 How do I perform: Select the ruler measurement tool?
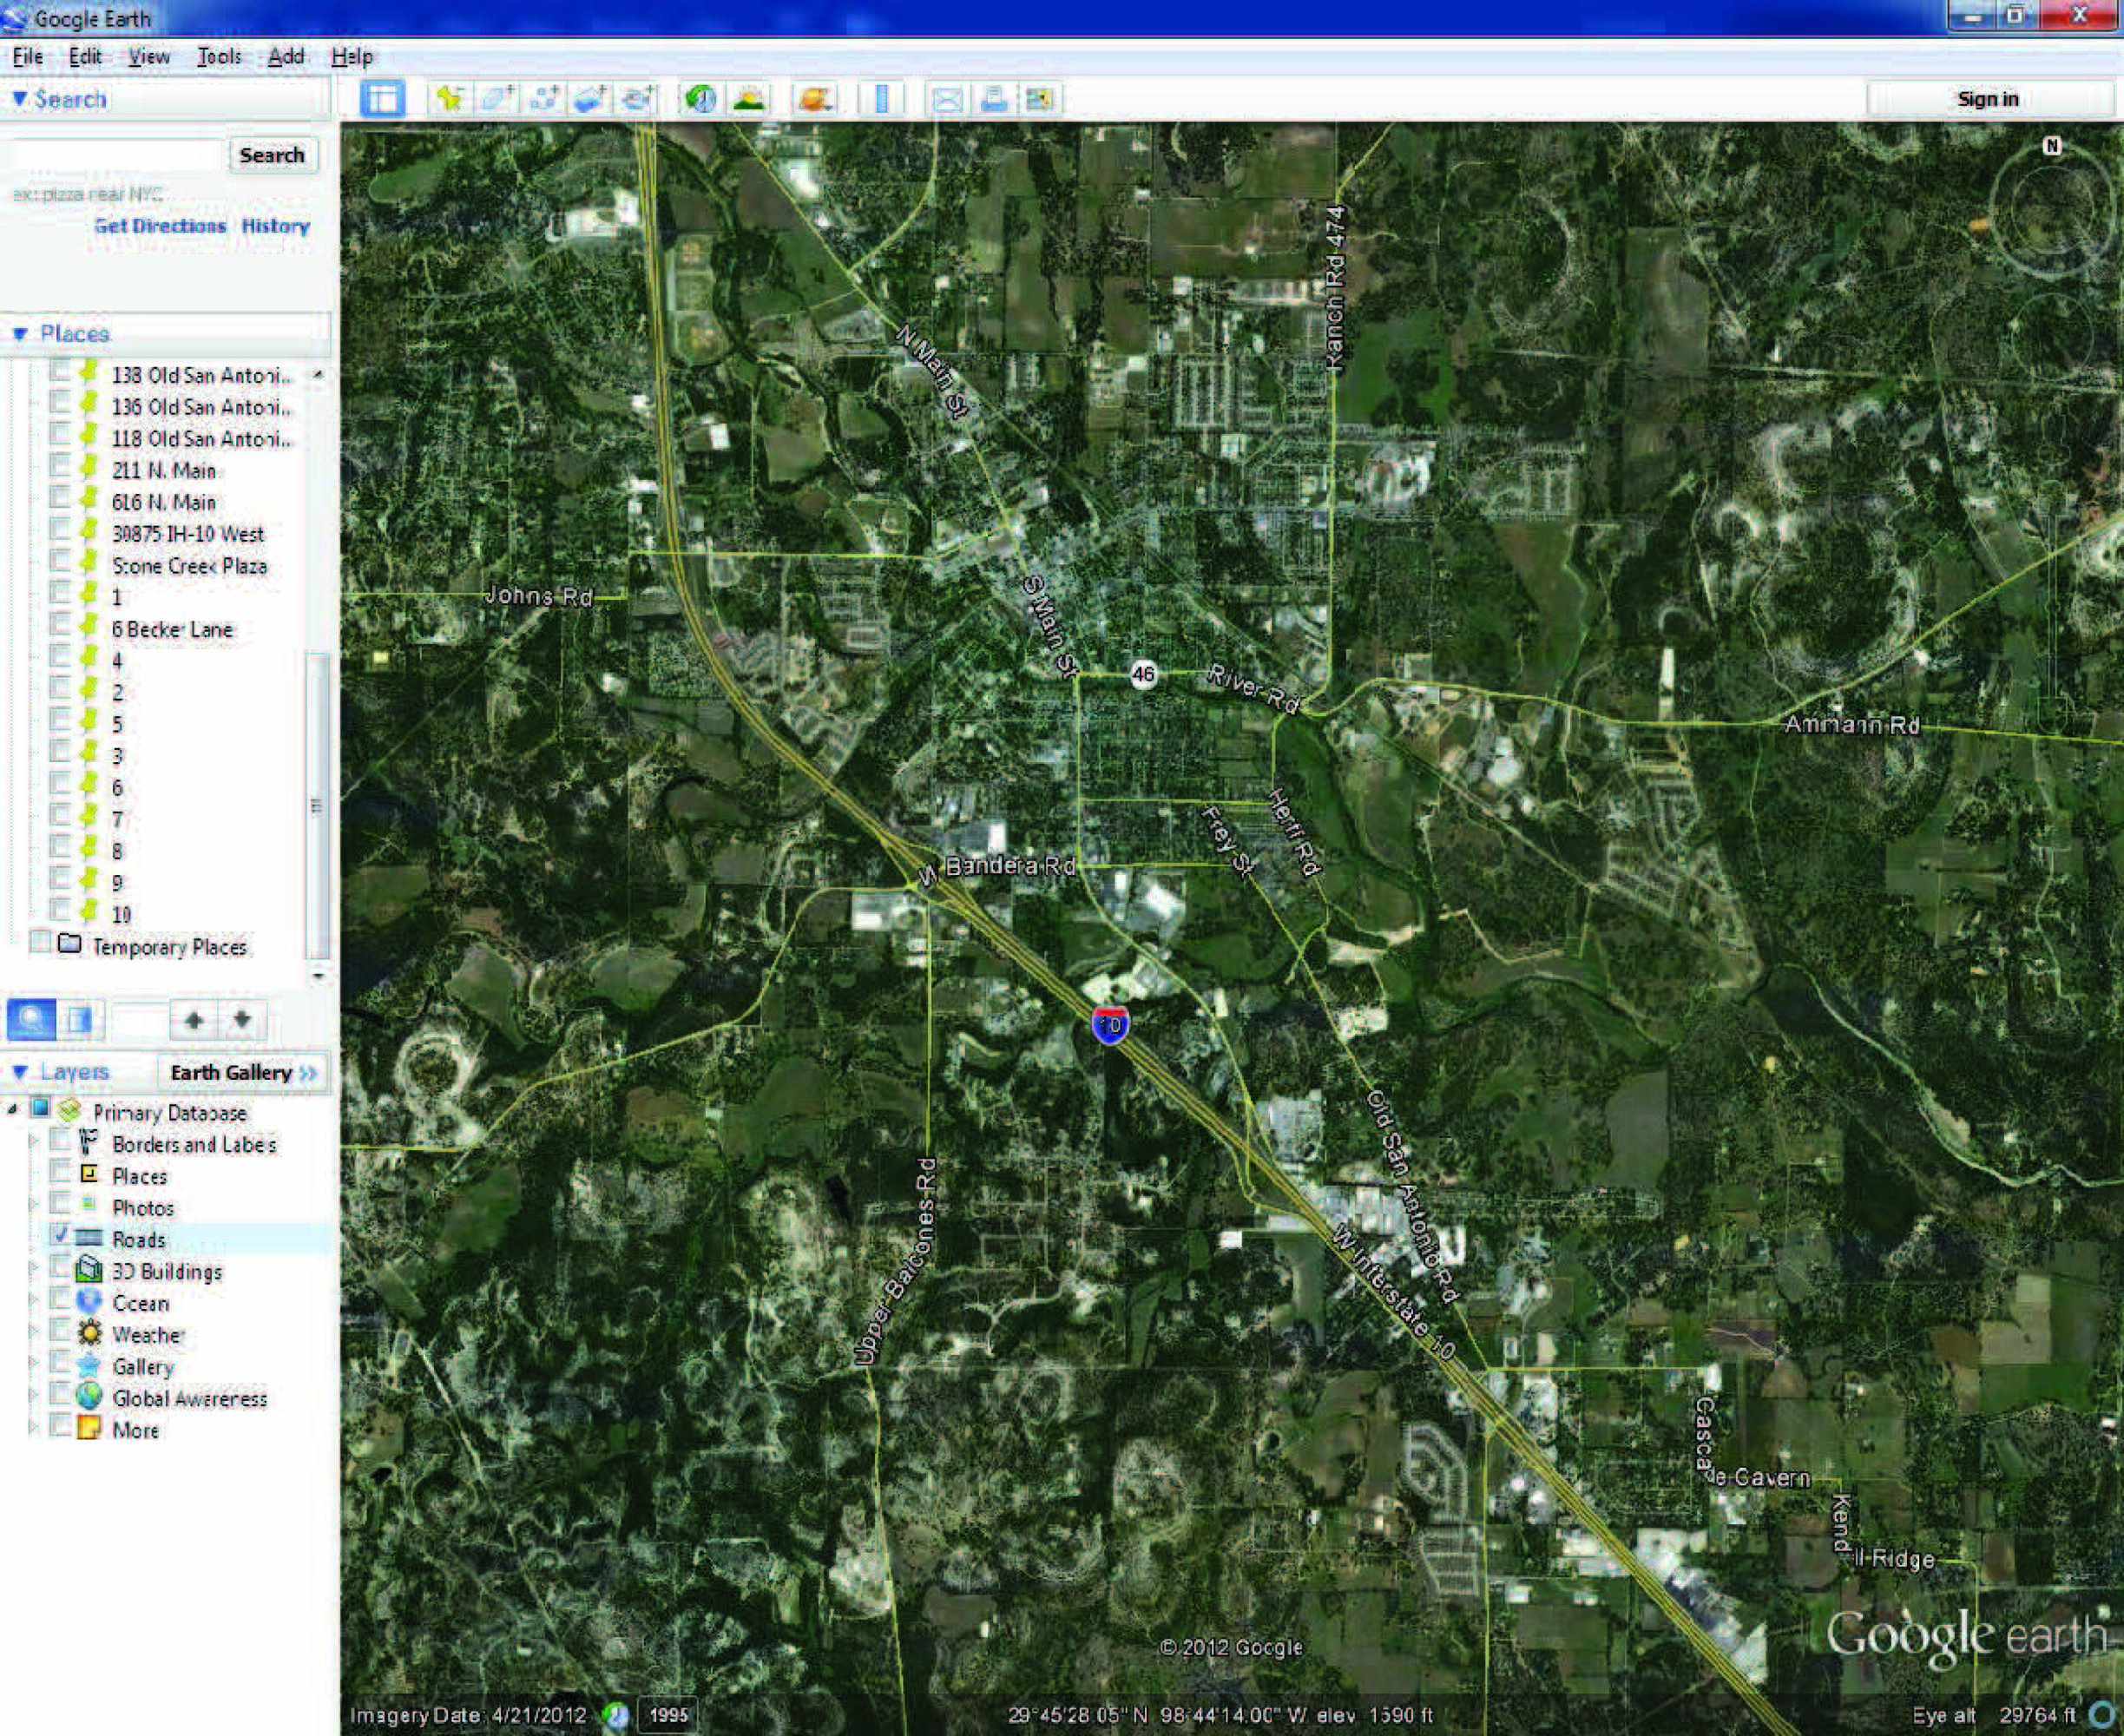tap(881, 99)
